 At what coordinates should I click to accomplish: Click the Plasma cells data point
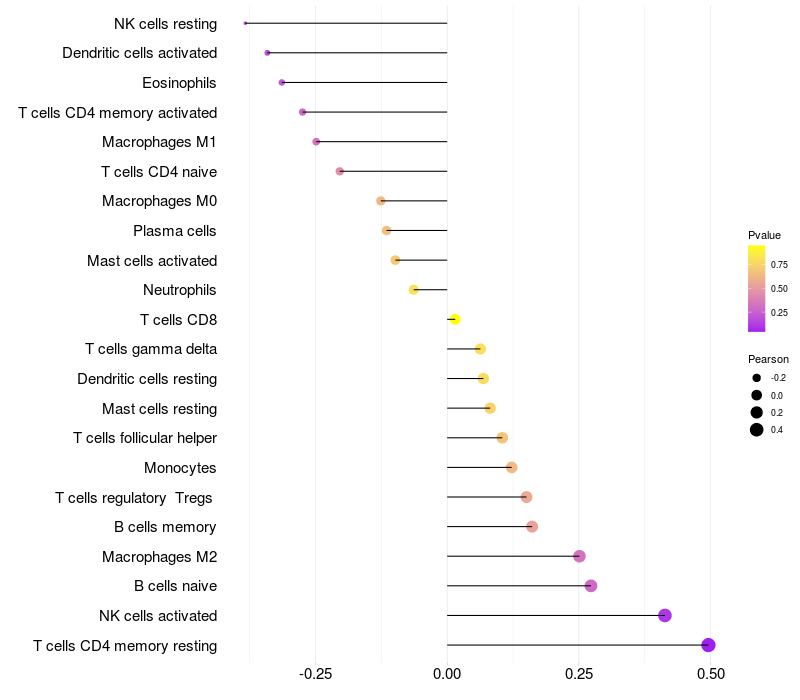(387, 231)
